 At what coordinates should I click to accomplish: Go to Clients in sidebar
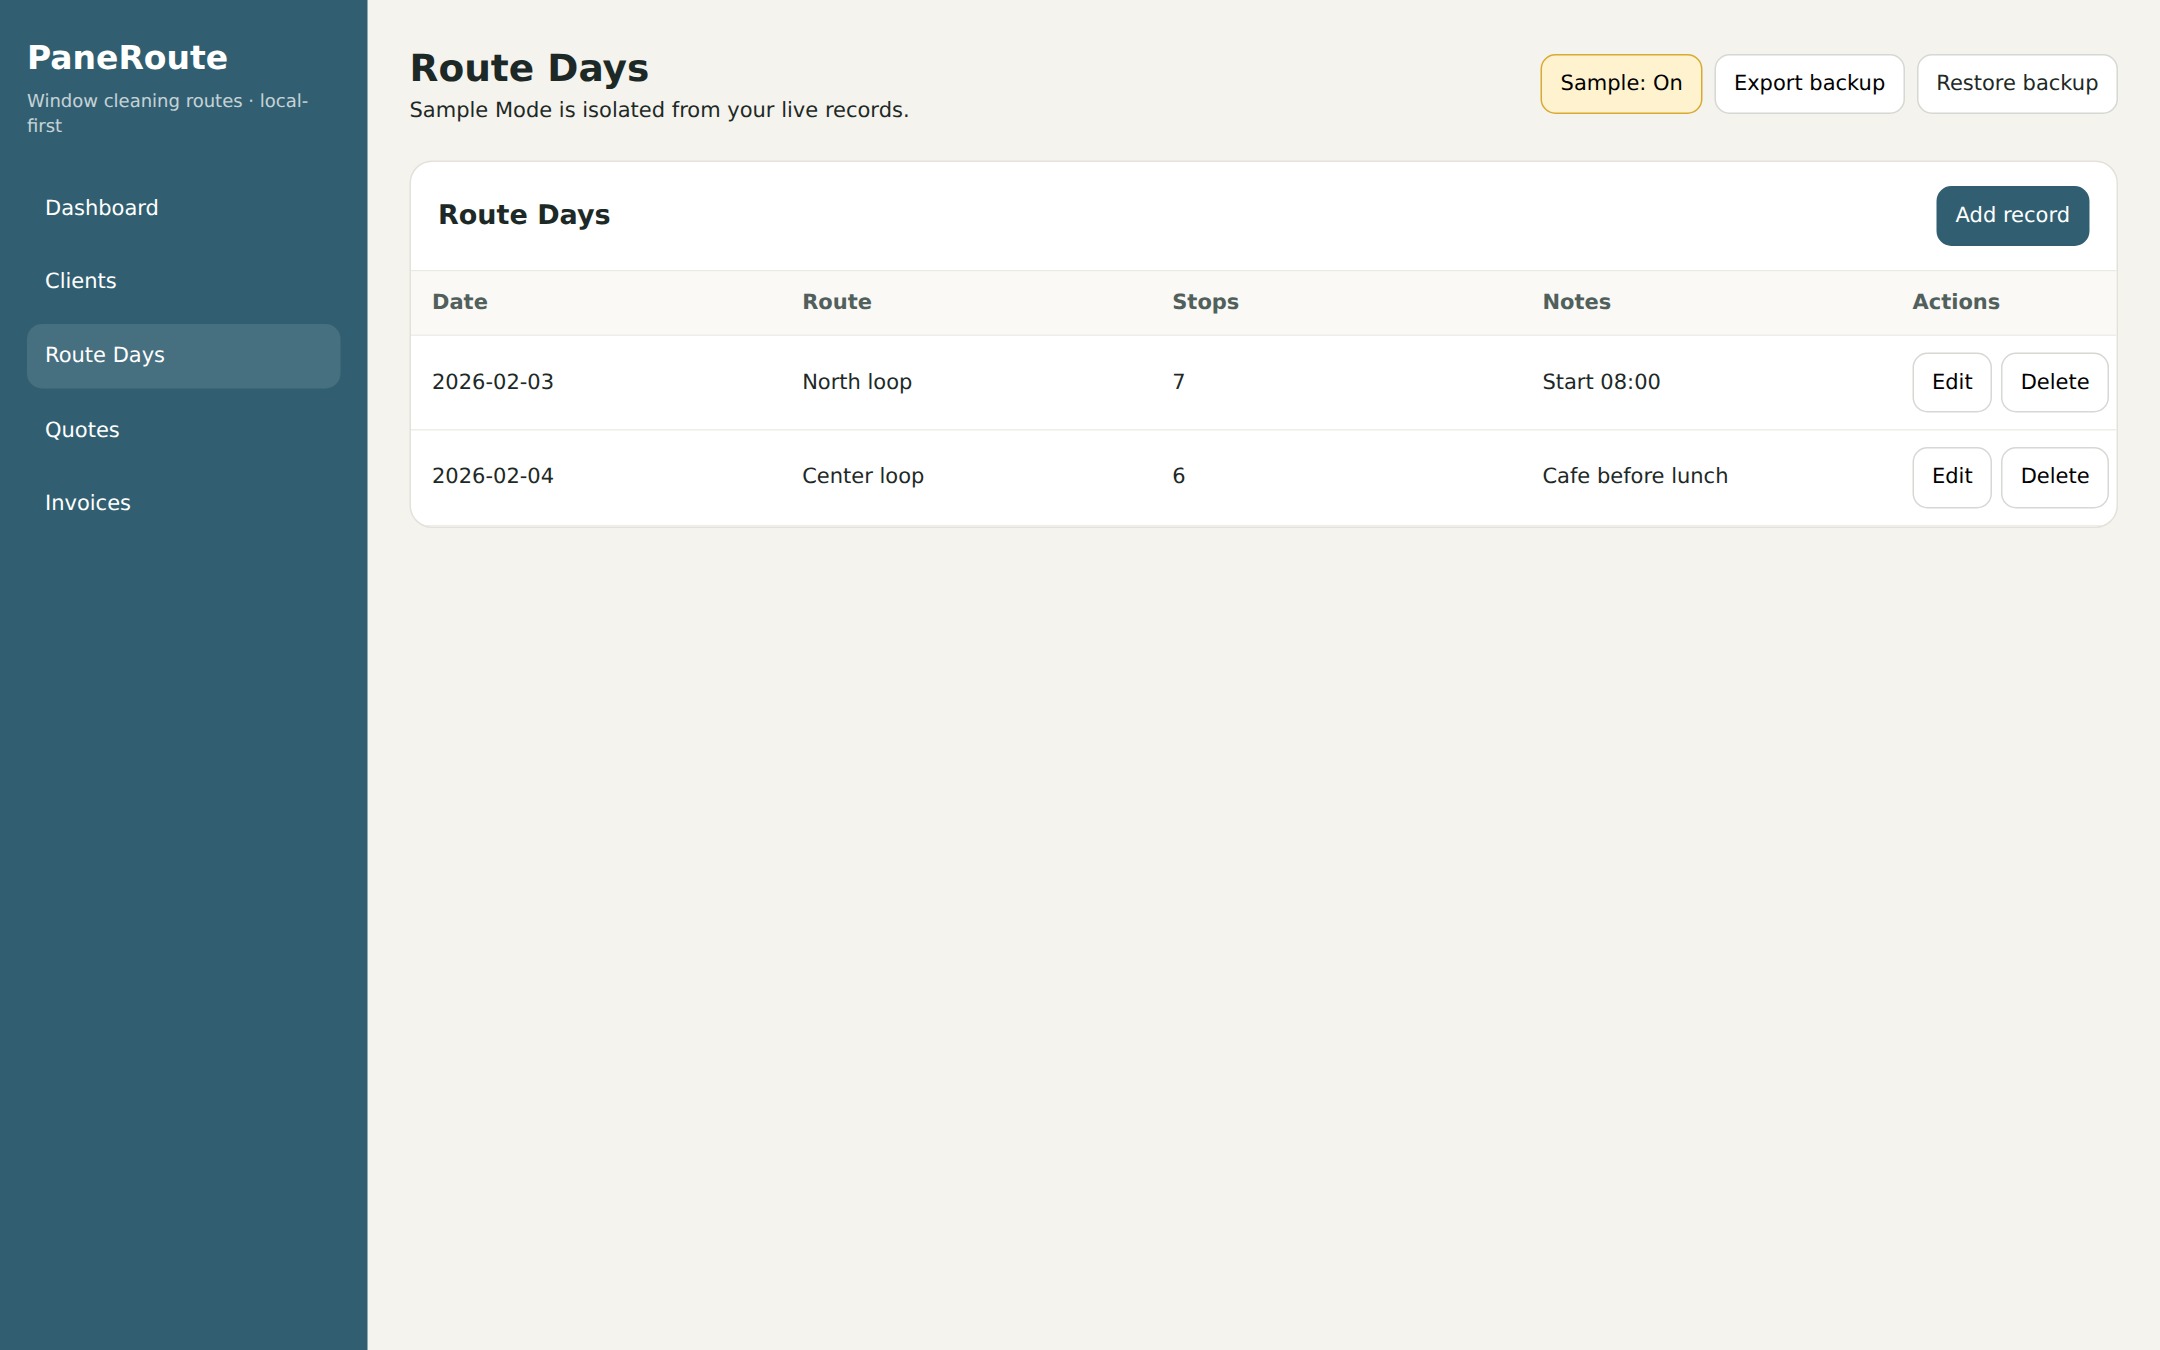tap(183, 281)
